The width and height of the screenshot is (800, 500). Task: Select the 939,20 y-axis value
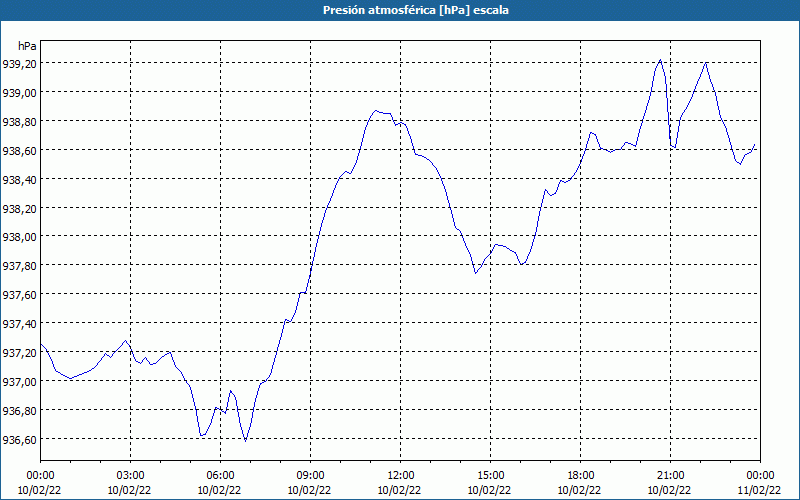[x=19, y=63]
